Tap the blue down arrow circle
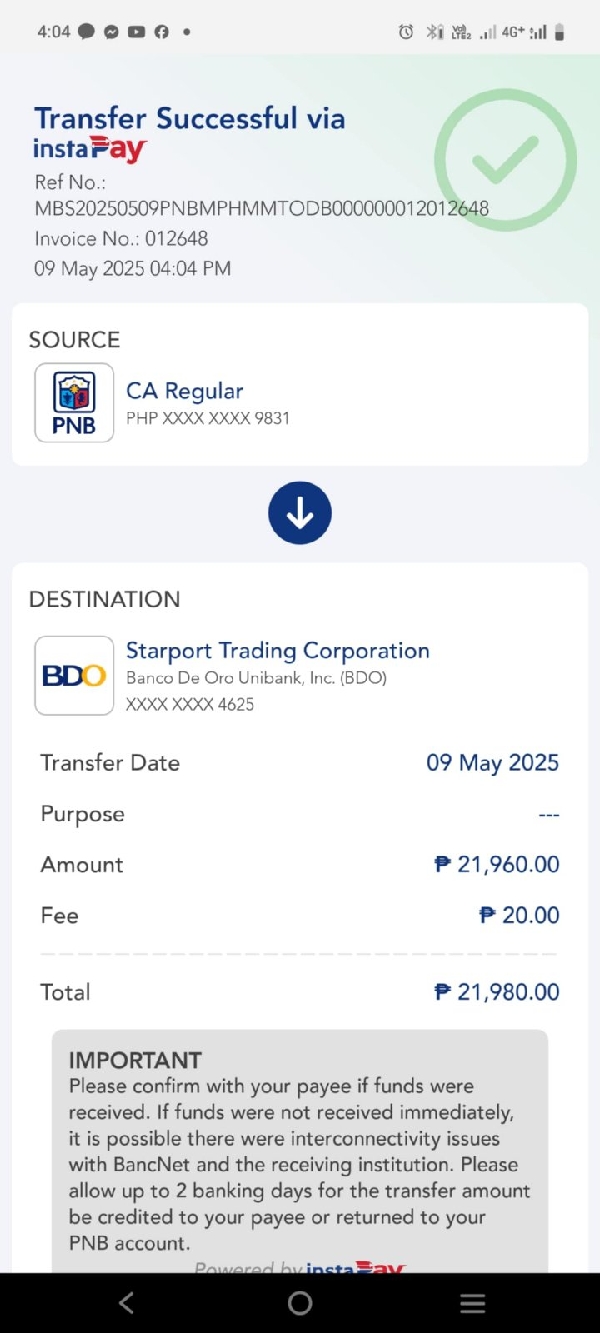The height and width of the screenshot is (1333, 600). 300,513
